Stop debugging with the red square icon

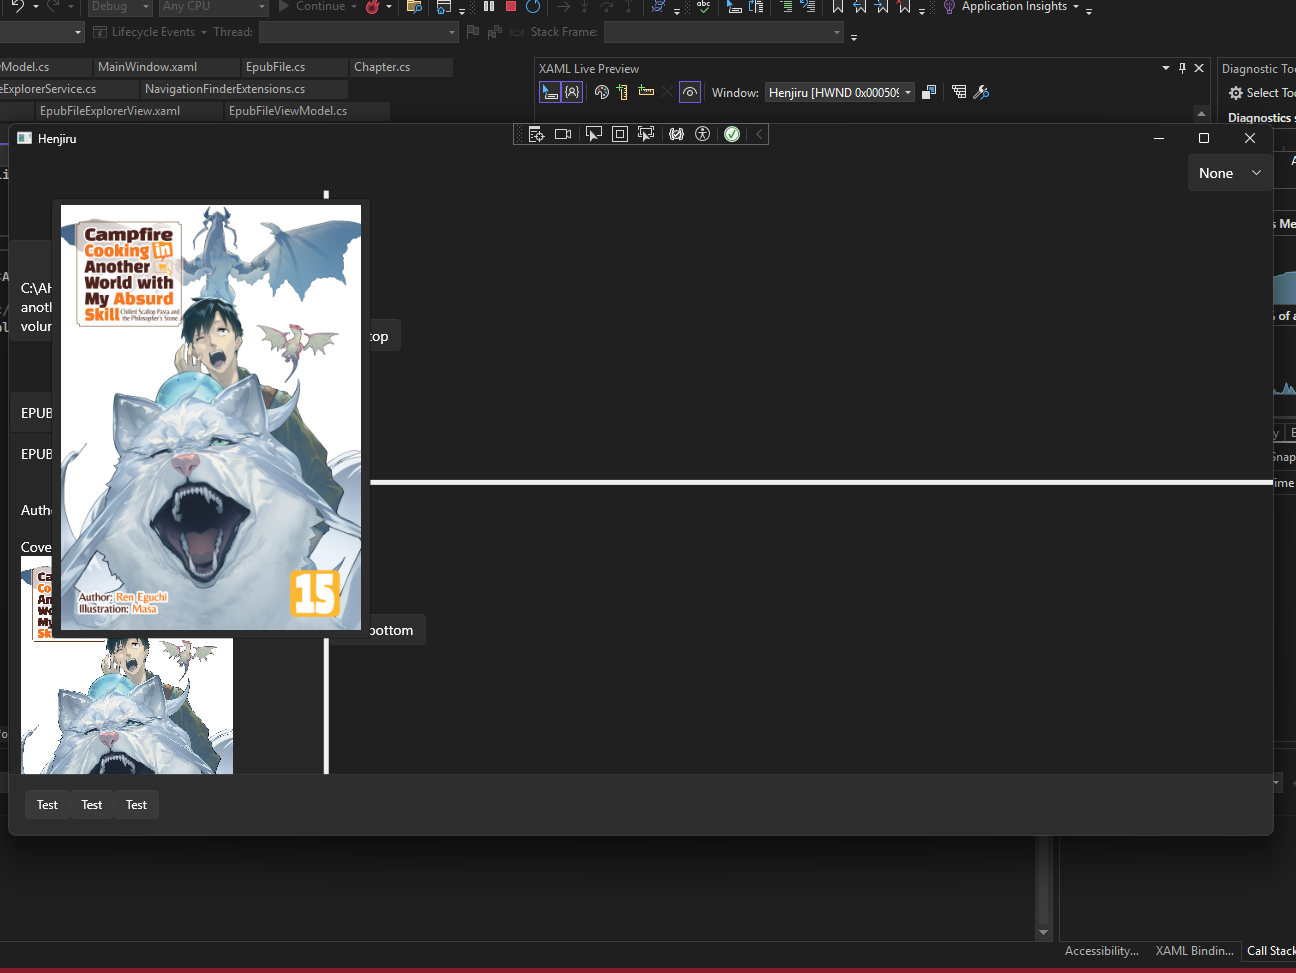tap(511, 6)
